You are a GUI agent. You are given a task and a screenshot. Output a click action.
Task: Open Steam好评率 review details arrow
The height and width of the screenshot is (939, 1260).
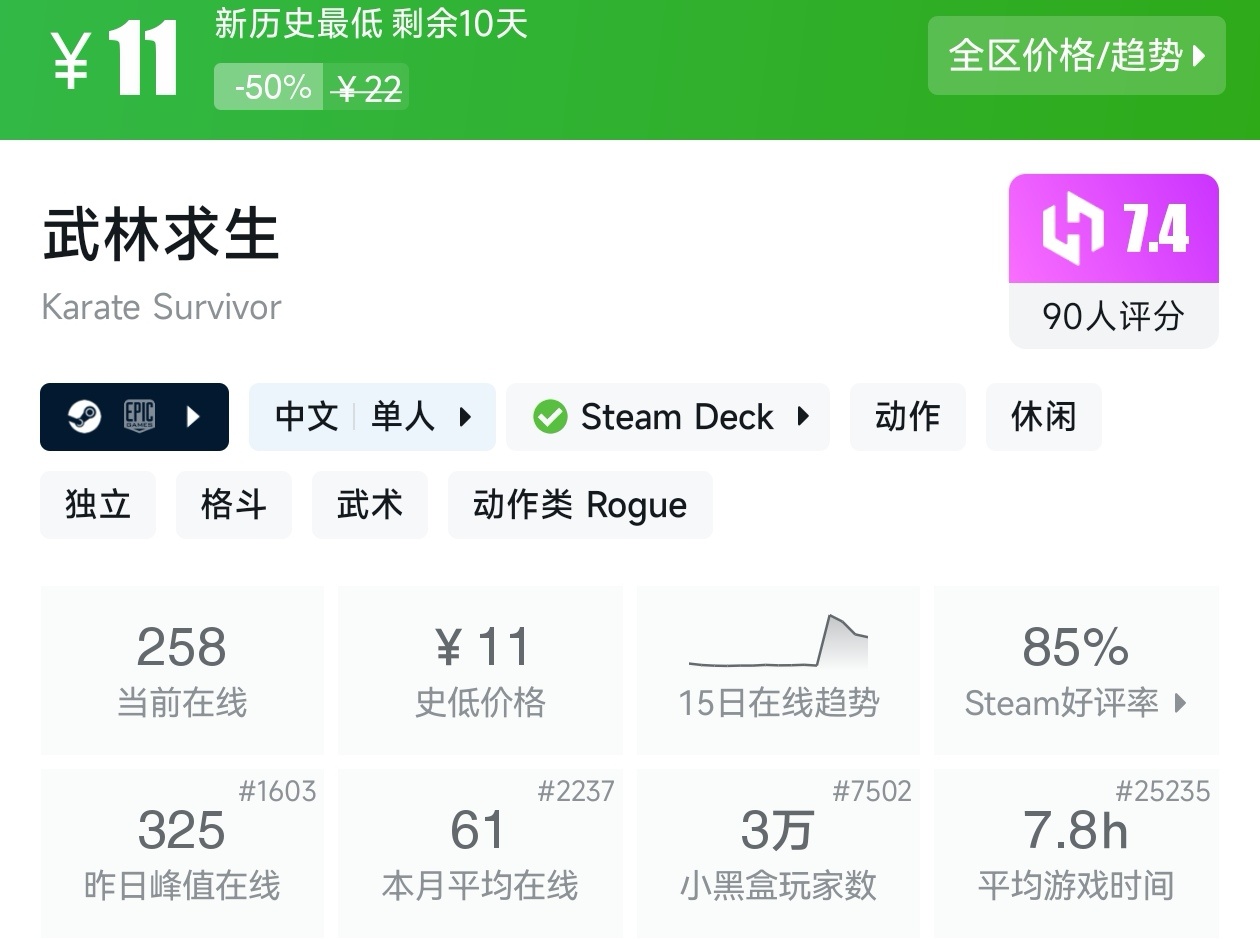point(1180,703)
